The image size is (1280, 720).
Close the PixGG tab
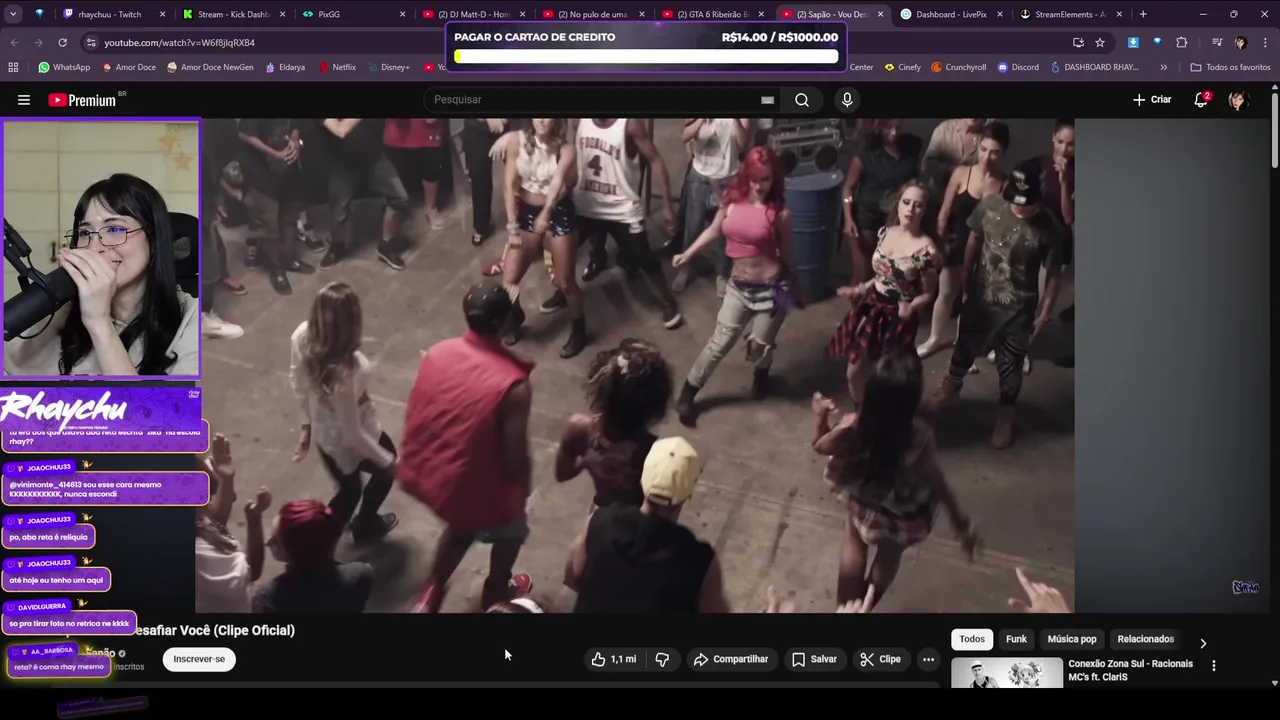(x=402, y=14)
